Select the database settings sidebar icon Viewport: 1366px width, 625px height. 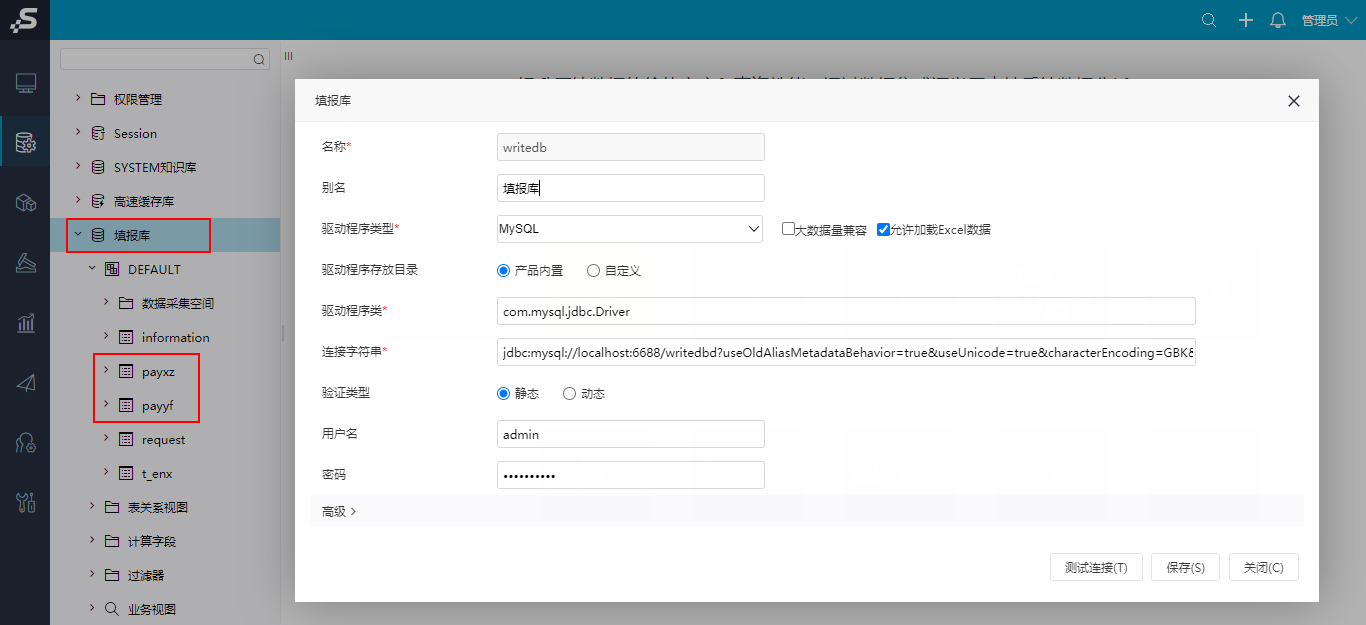tap(25, 145)
